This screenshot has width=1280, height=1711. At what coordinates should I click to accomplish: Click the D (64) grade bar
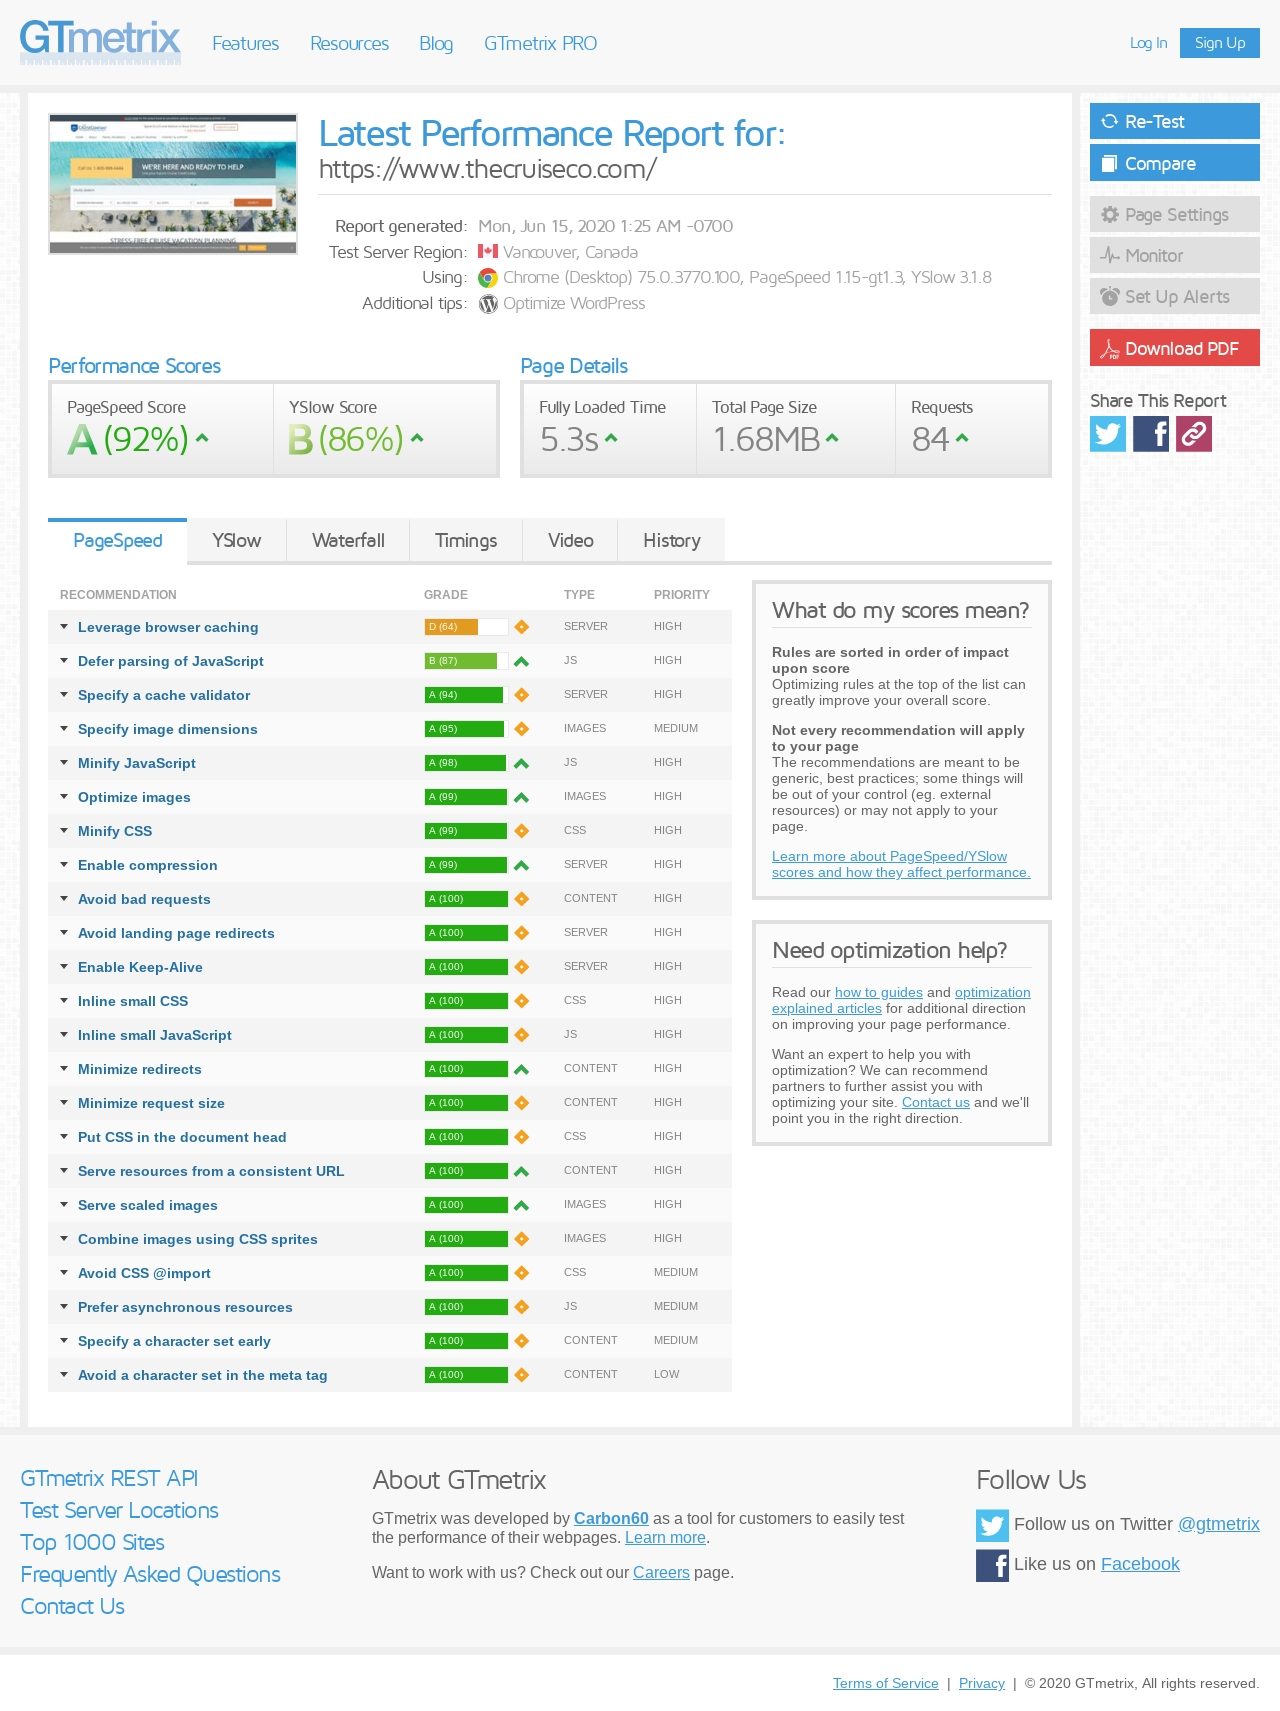pos(466,627)
